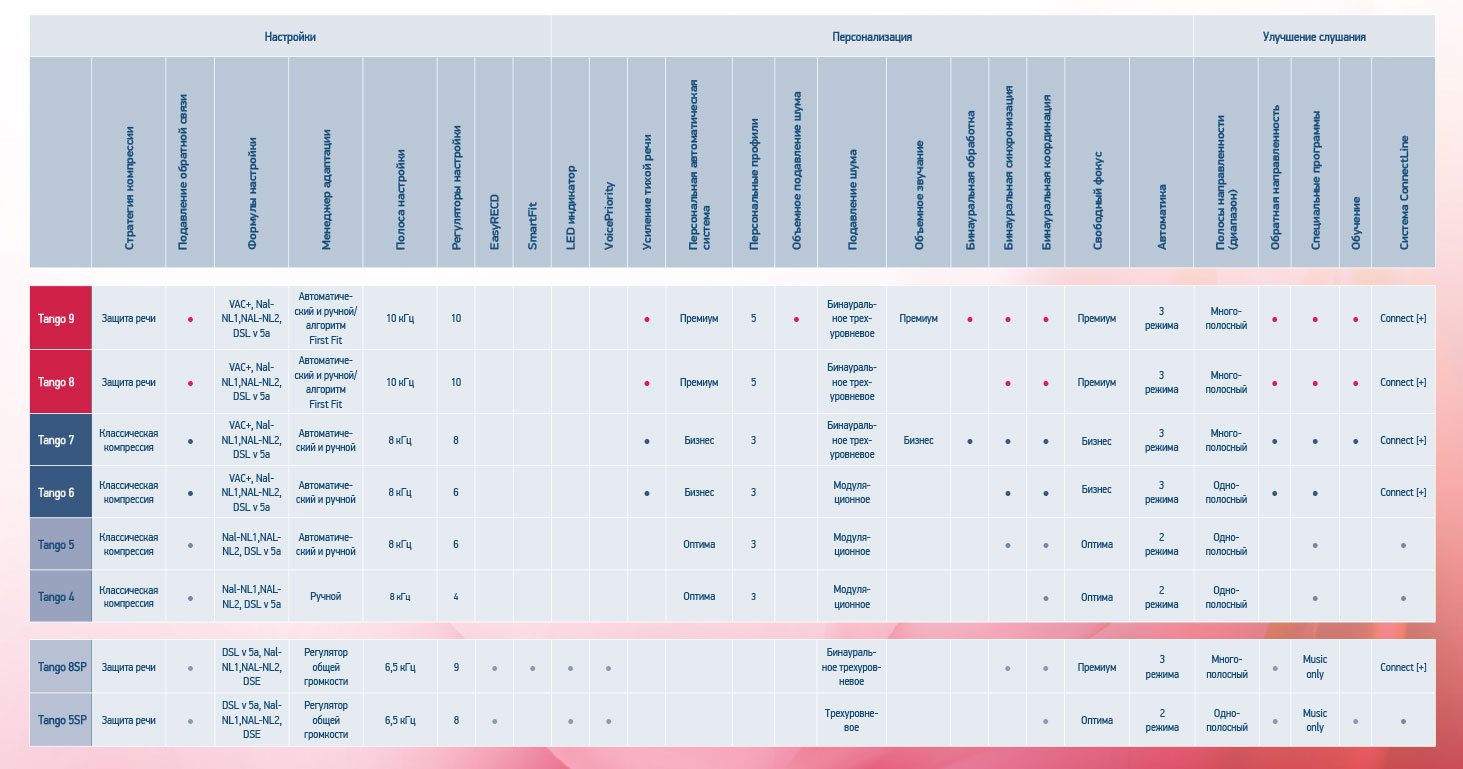Click the Tango 6 Усиление тихой речи dot
Image resolution: width=1463 pixels, height=769 pixels.
[x=647, y=493]
